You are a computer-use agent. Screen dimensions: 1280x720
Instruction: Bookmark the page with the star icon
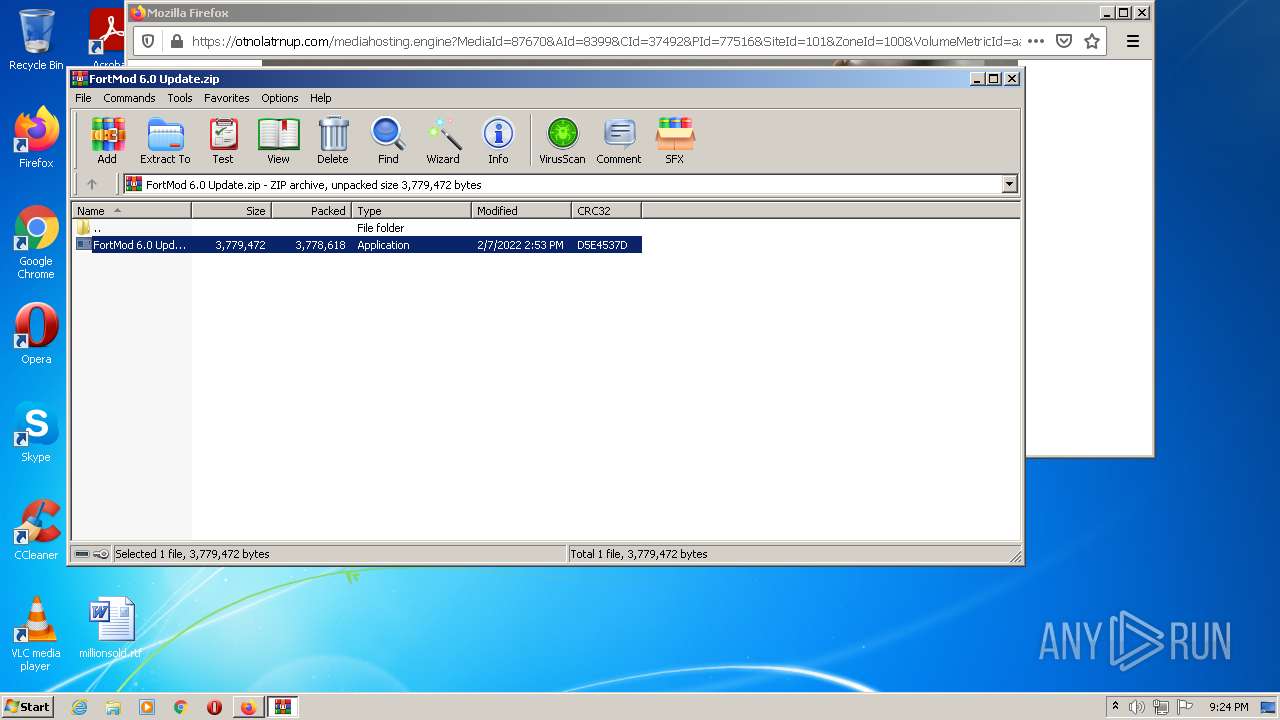coord(1092,41)
